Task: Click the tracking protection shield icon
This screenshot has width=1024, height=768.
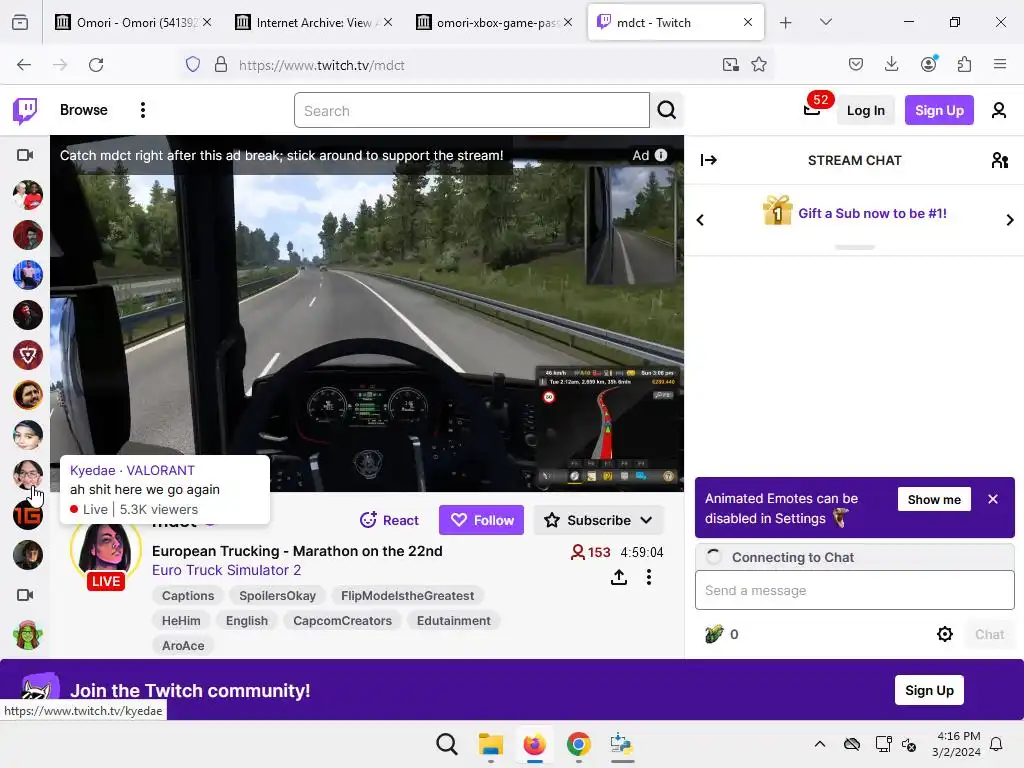Action: (193, 65)
